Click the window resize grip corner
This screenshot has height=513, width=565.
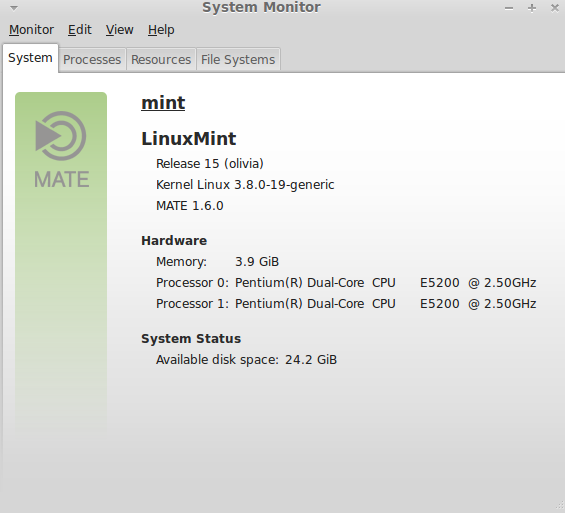tap(561, 508)
